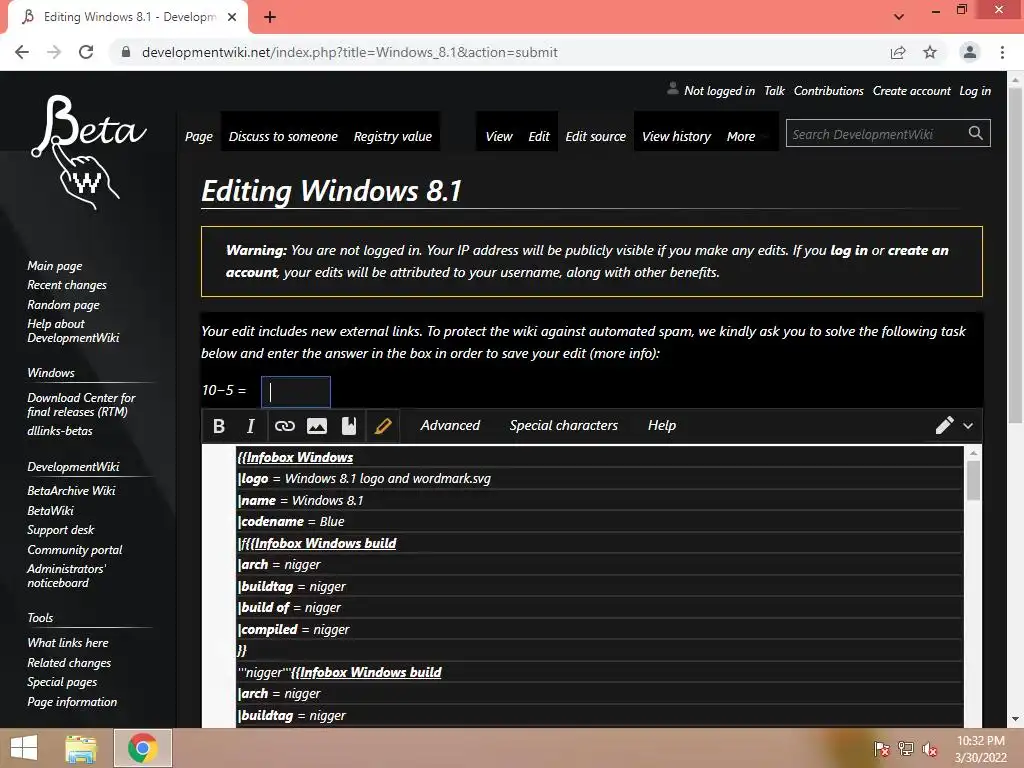
Task: Open What links here tool
Action: coord(68,643)
